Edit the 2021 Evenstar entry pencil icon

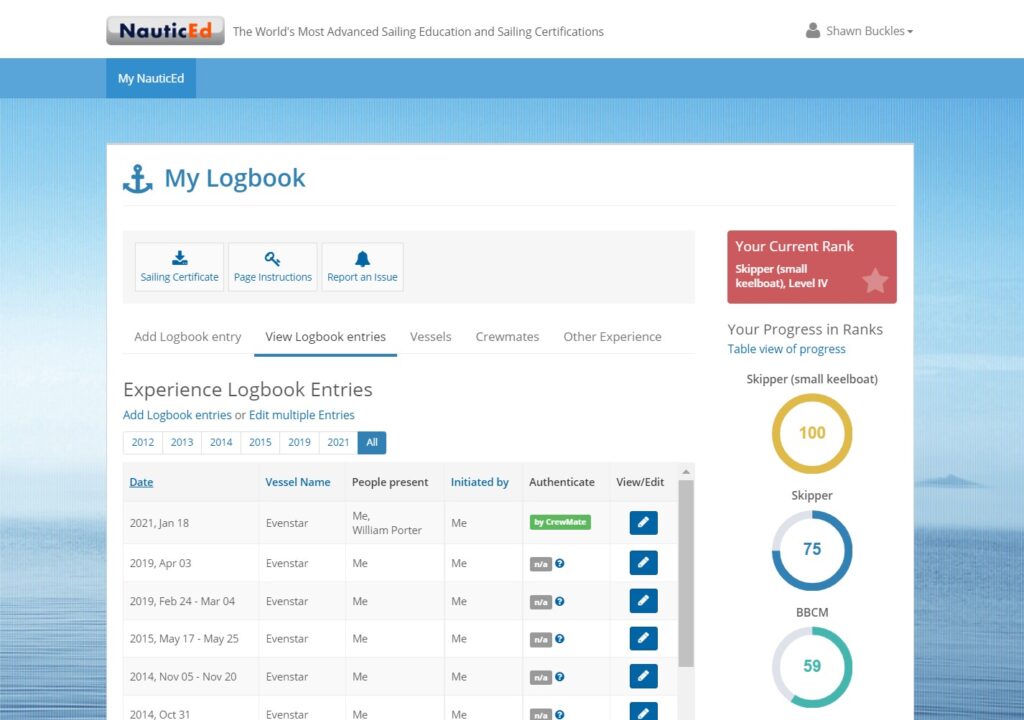pyautogui.click(x=643, y=521)
